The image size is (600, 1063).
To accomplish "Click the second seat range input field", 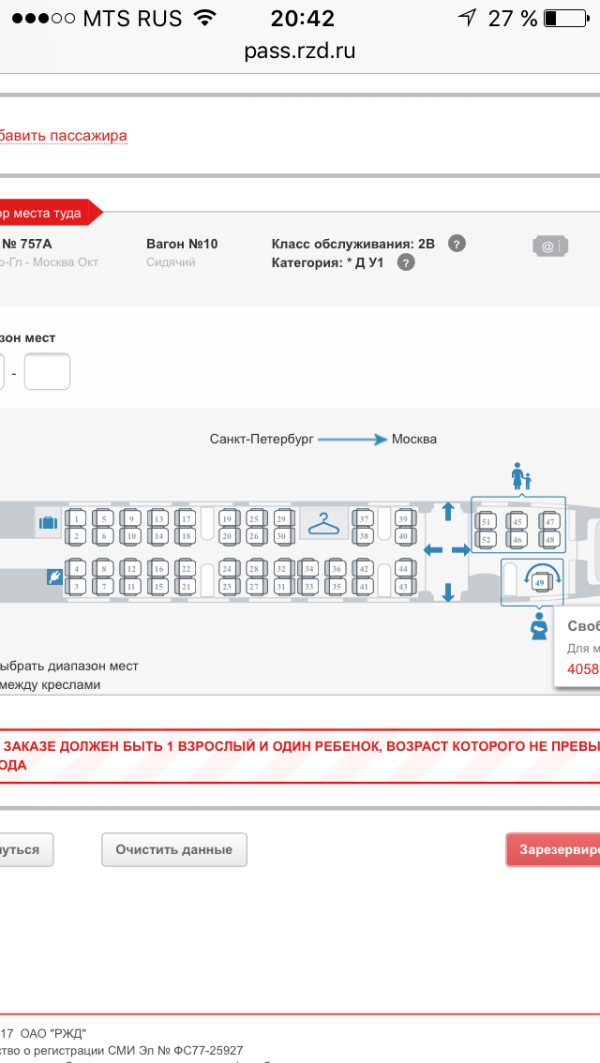I will tap(47, 372).
